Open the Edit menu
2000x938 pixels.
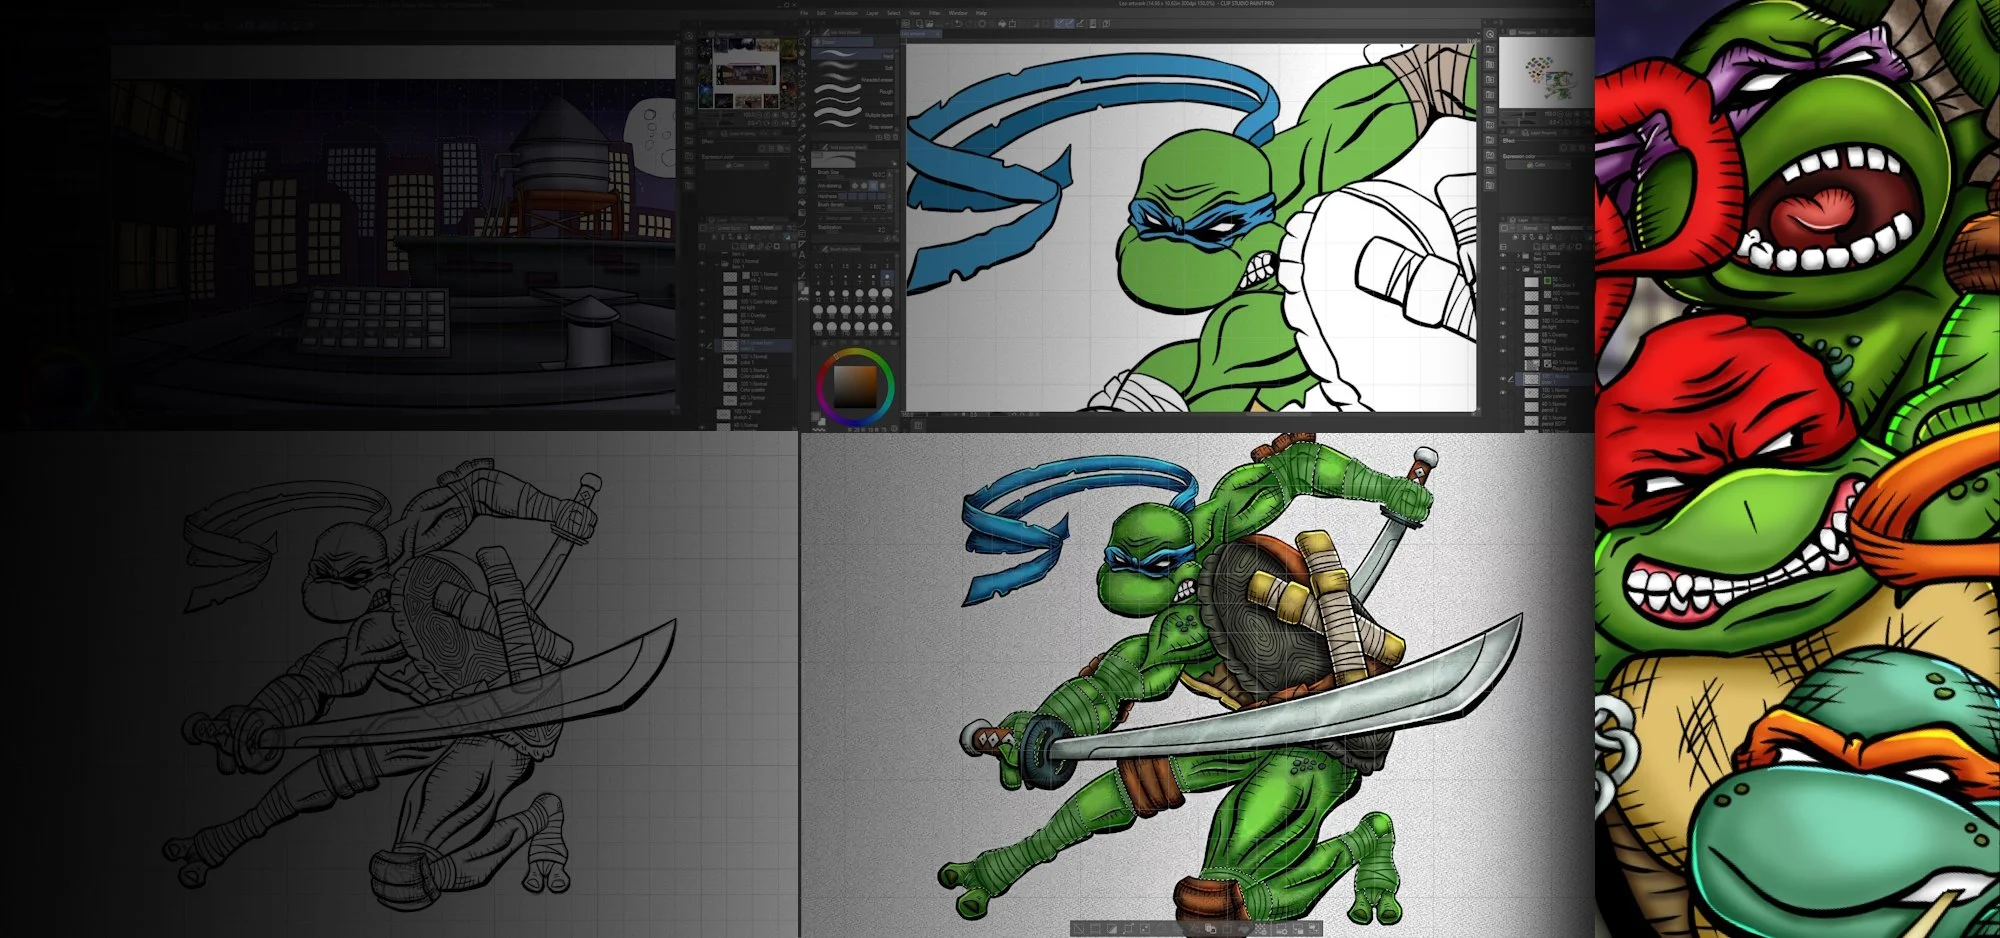point(821,13)
